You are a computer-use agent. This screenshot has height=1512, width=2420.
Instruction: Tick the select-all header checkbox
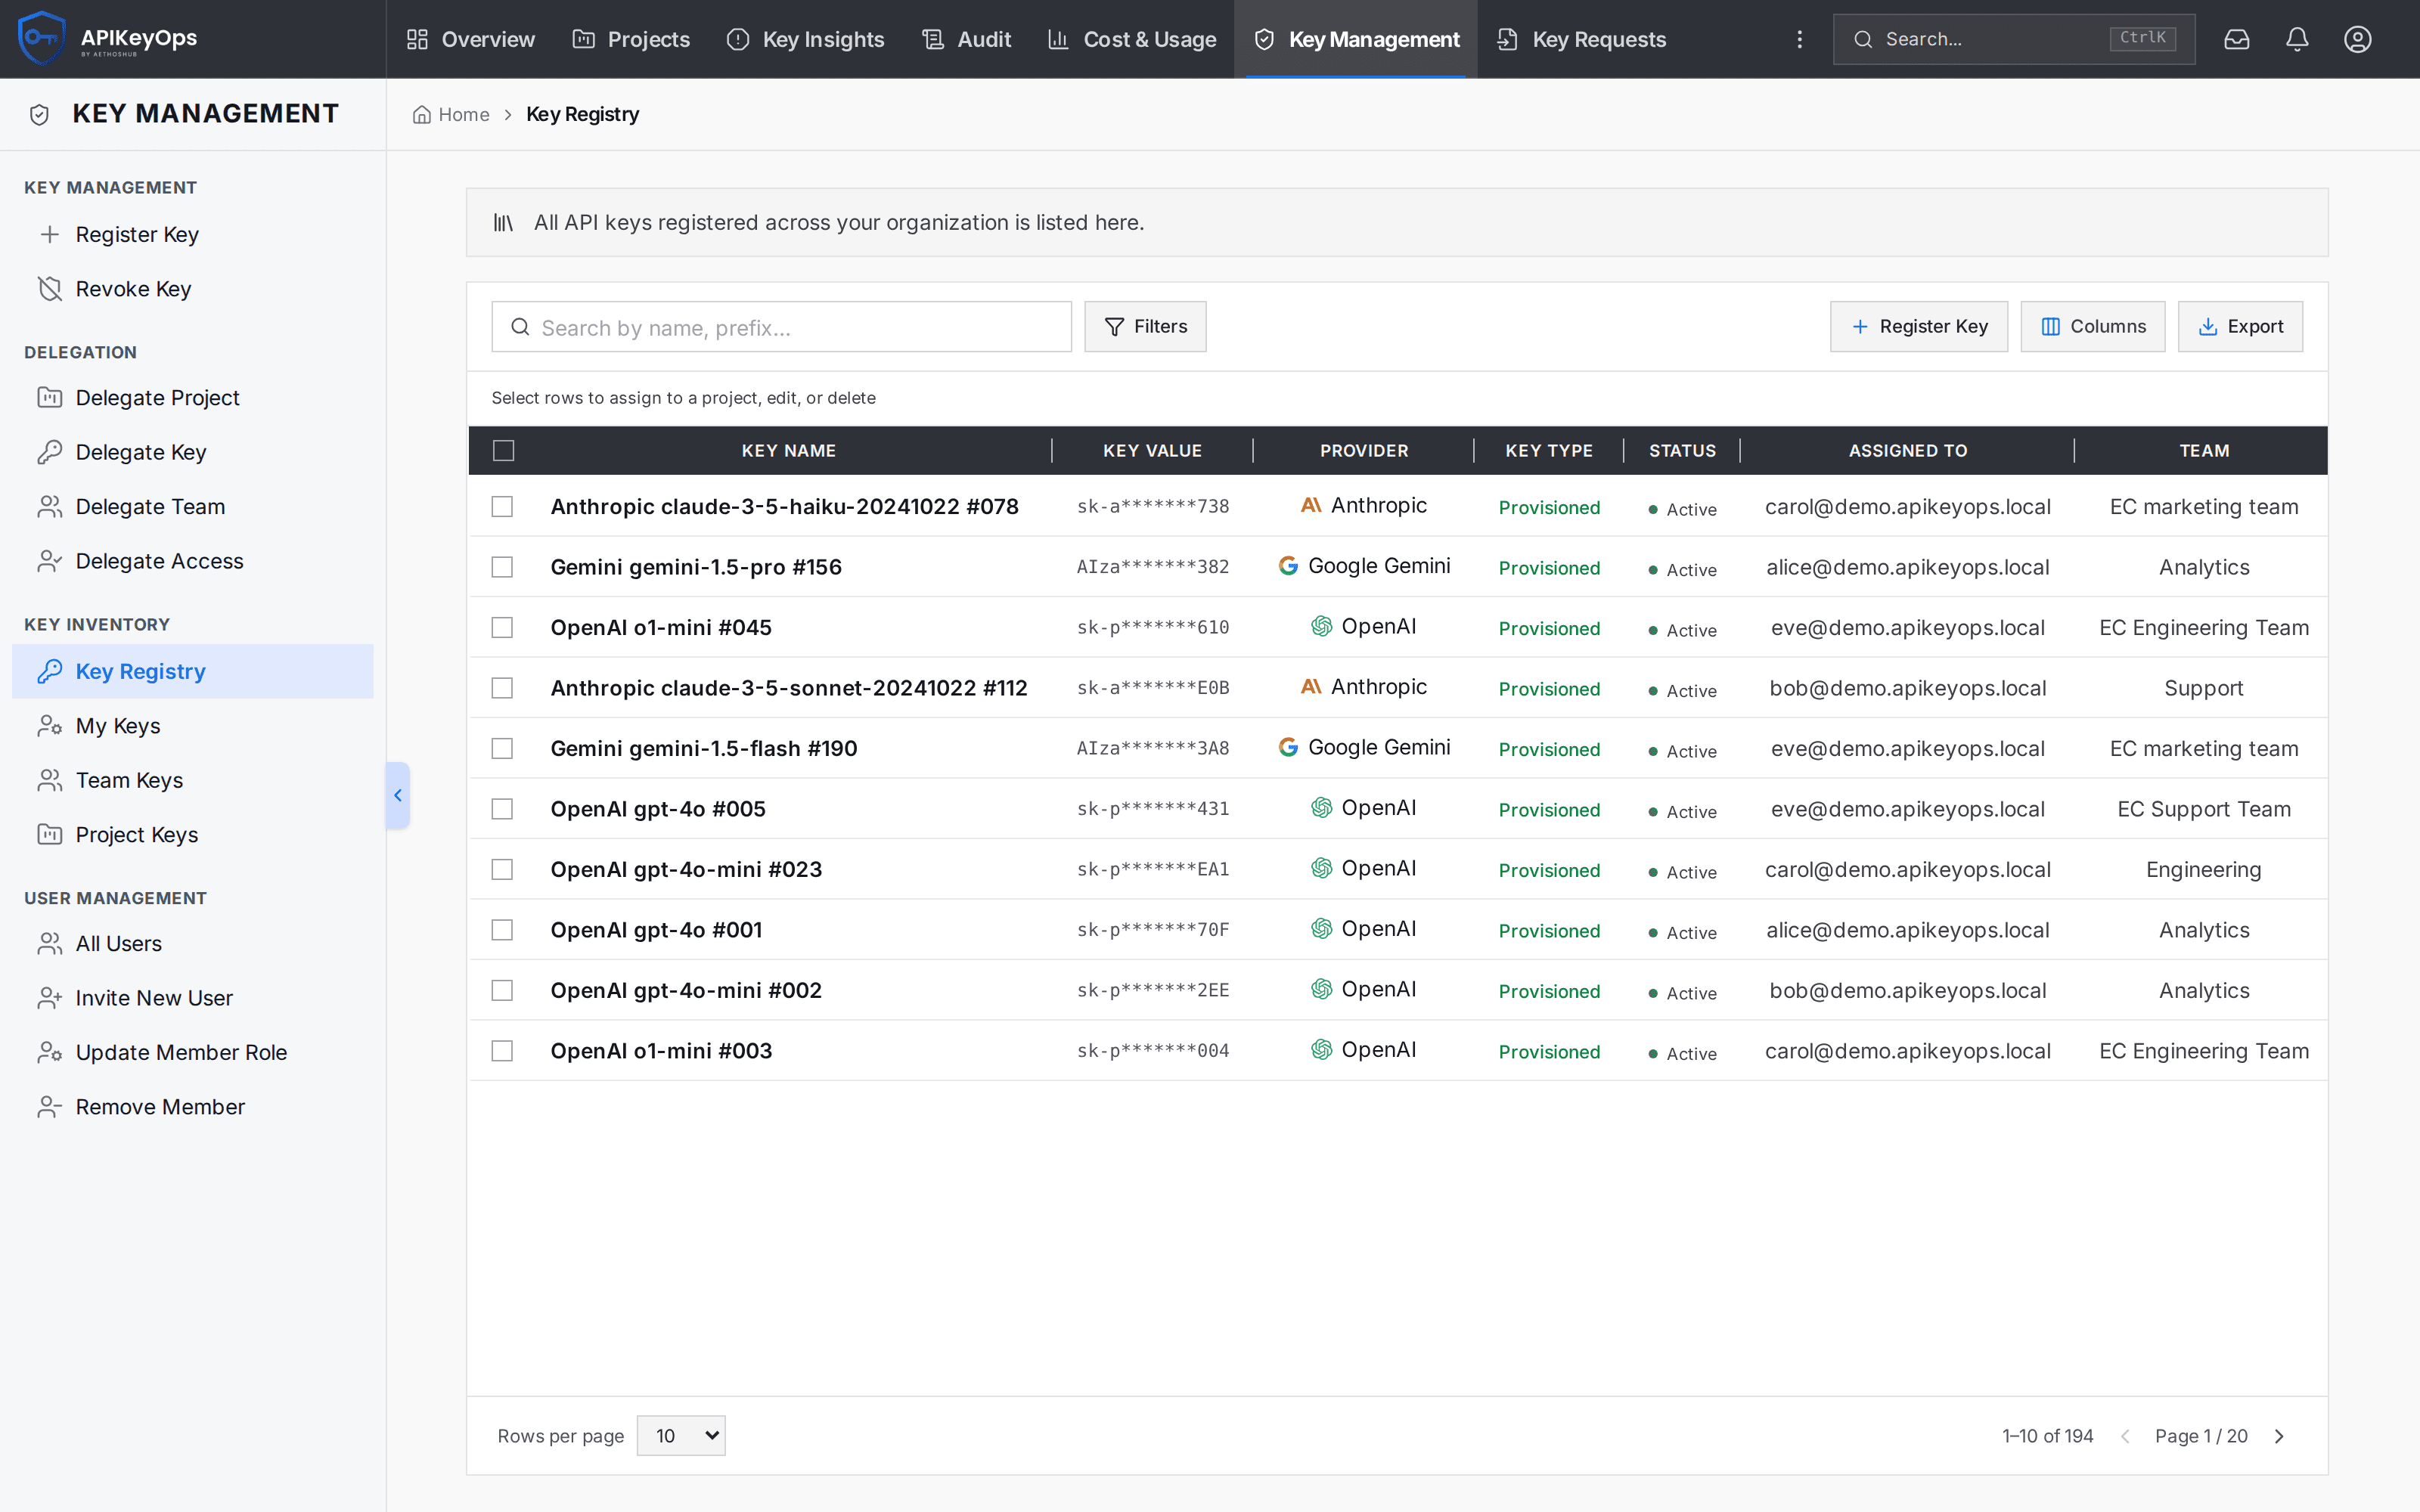click(x=503, y=450)
